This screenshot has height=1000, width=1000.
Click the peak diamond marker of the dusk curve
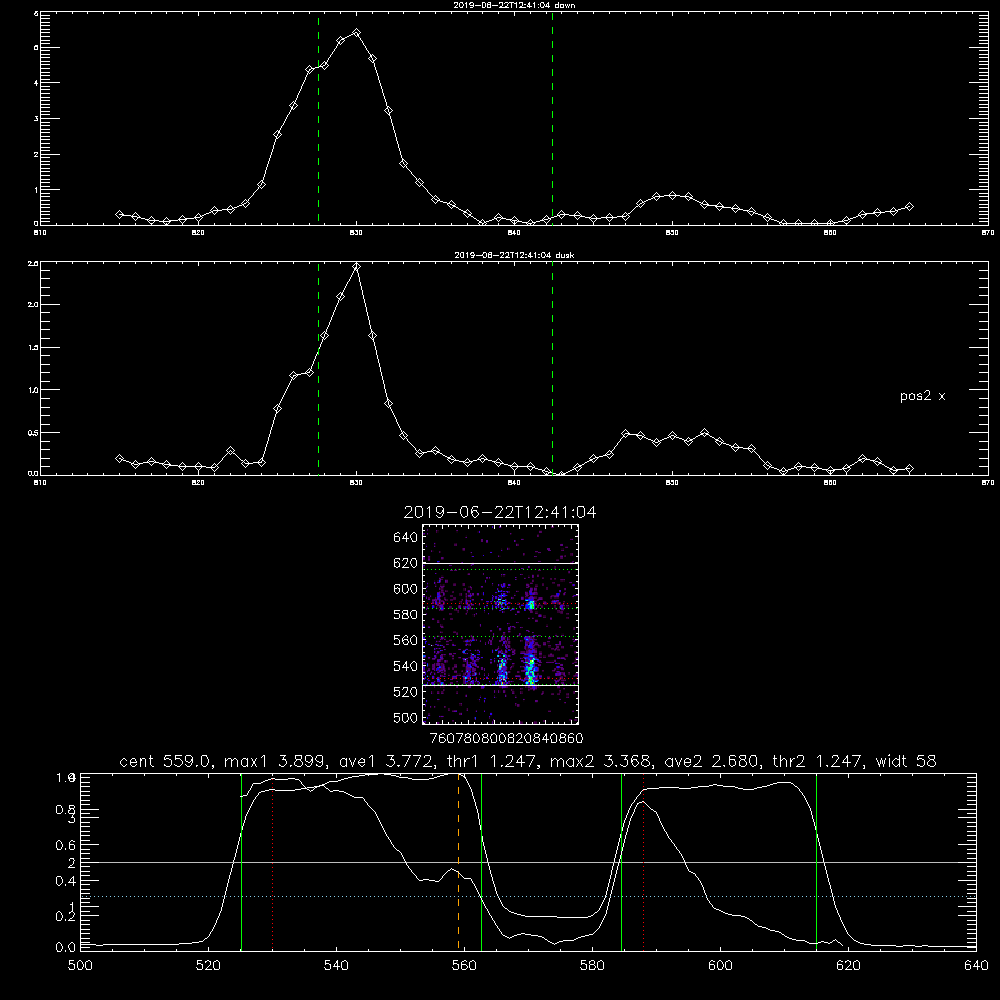[357, 267]
